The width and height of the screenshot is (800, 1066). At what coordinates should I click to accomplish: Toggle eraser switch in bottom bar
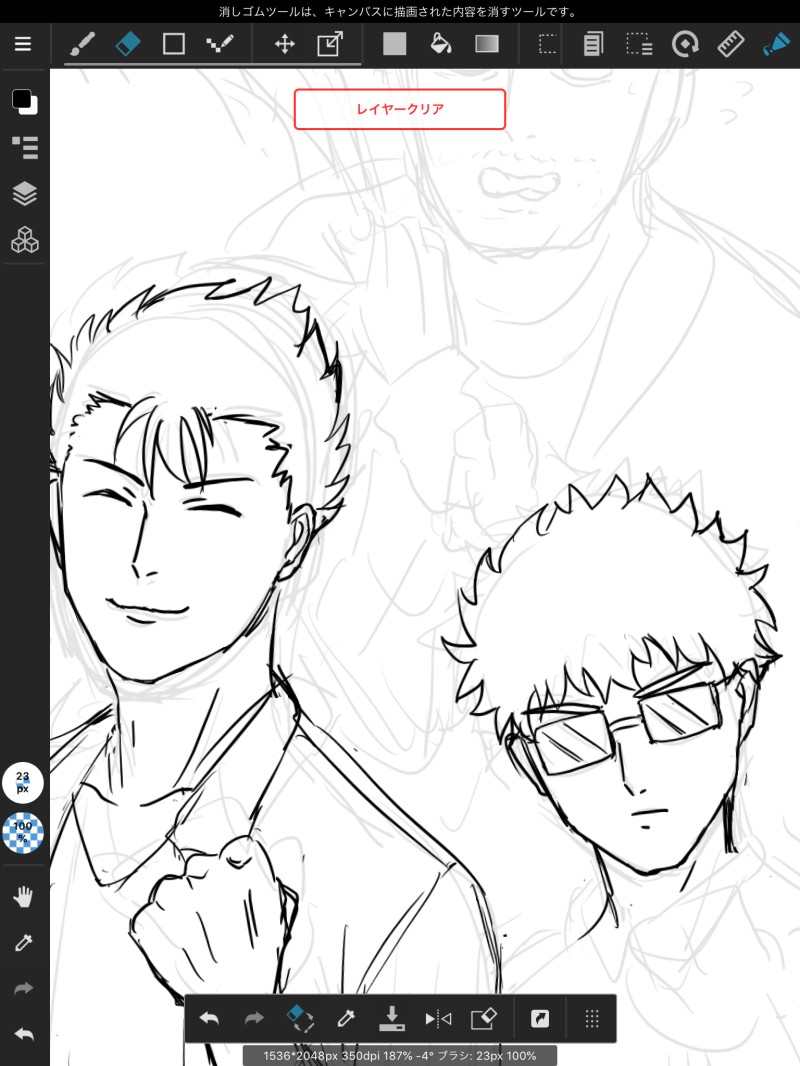click(300, 1018)
